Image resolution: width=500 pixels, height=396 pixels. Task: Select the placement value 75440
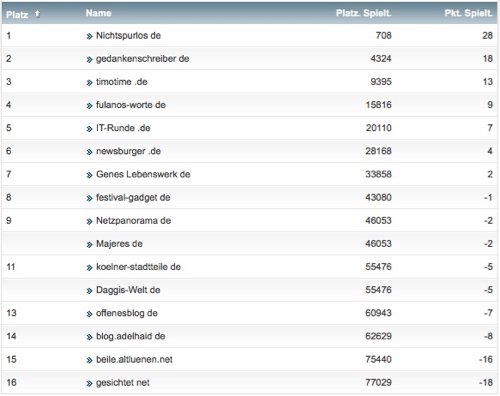click(x=379, y=359)
